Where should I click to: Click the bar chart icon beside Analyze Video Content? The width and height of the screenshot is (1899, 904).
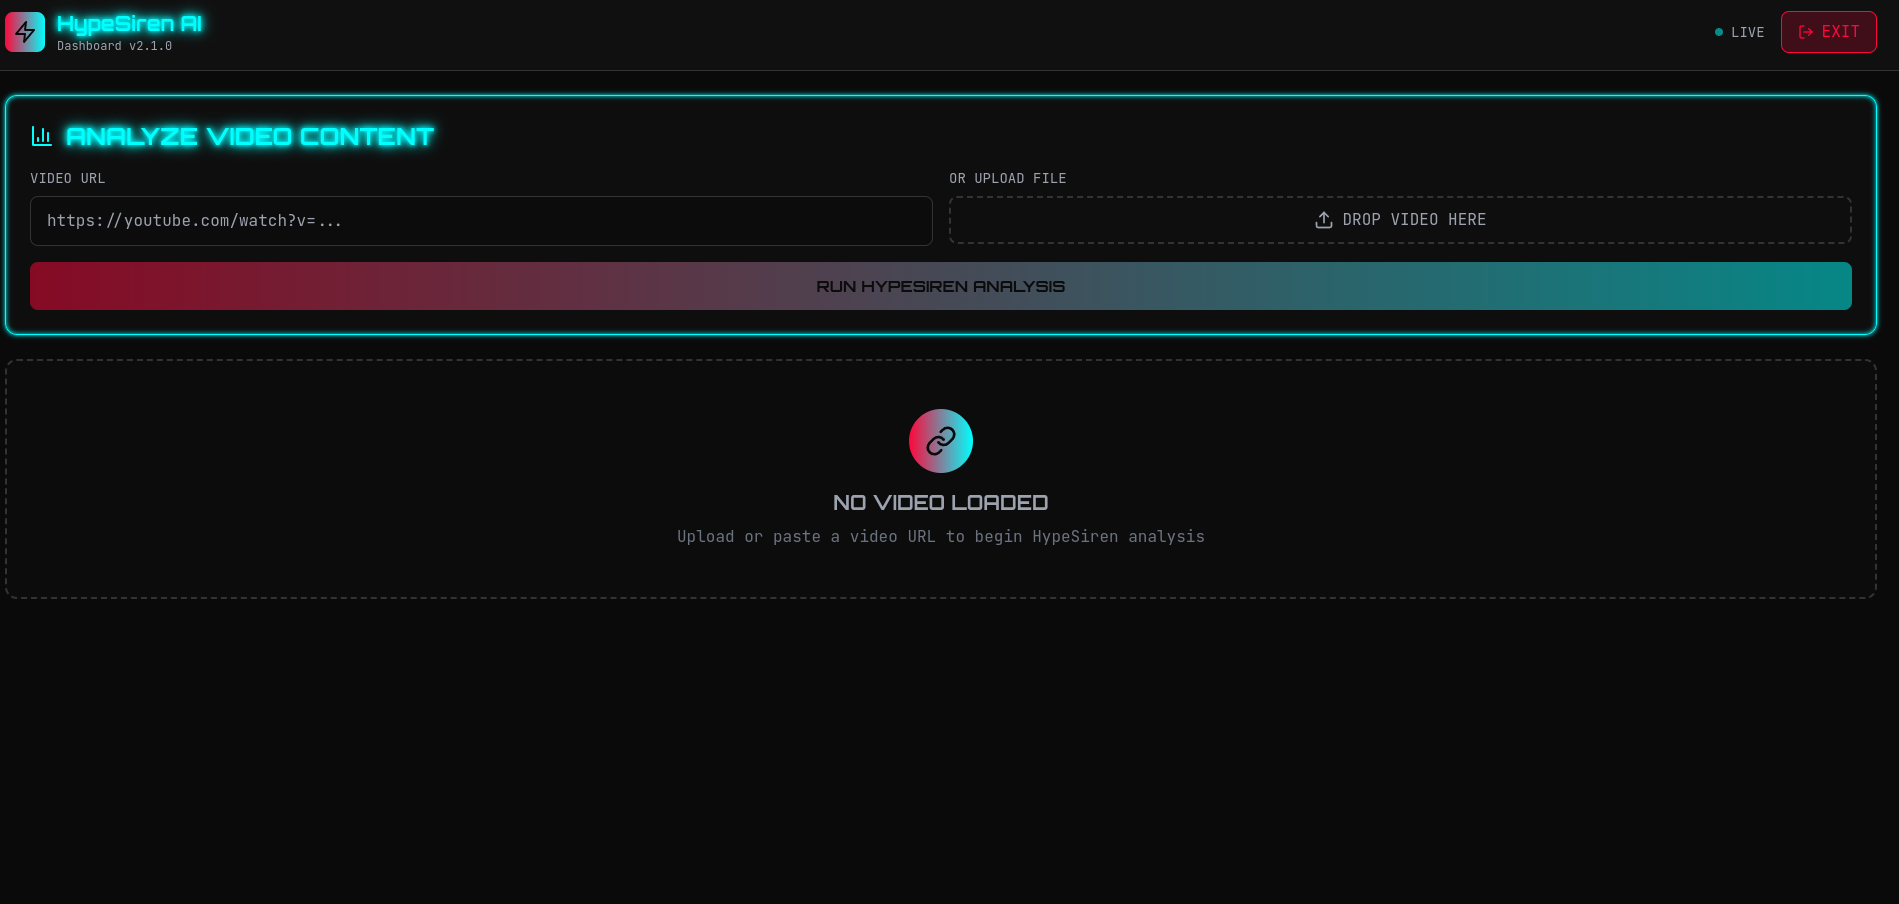coord(42,136)
